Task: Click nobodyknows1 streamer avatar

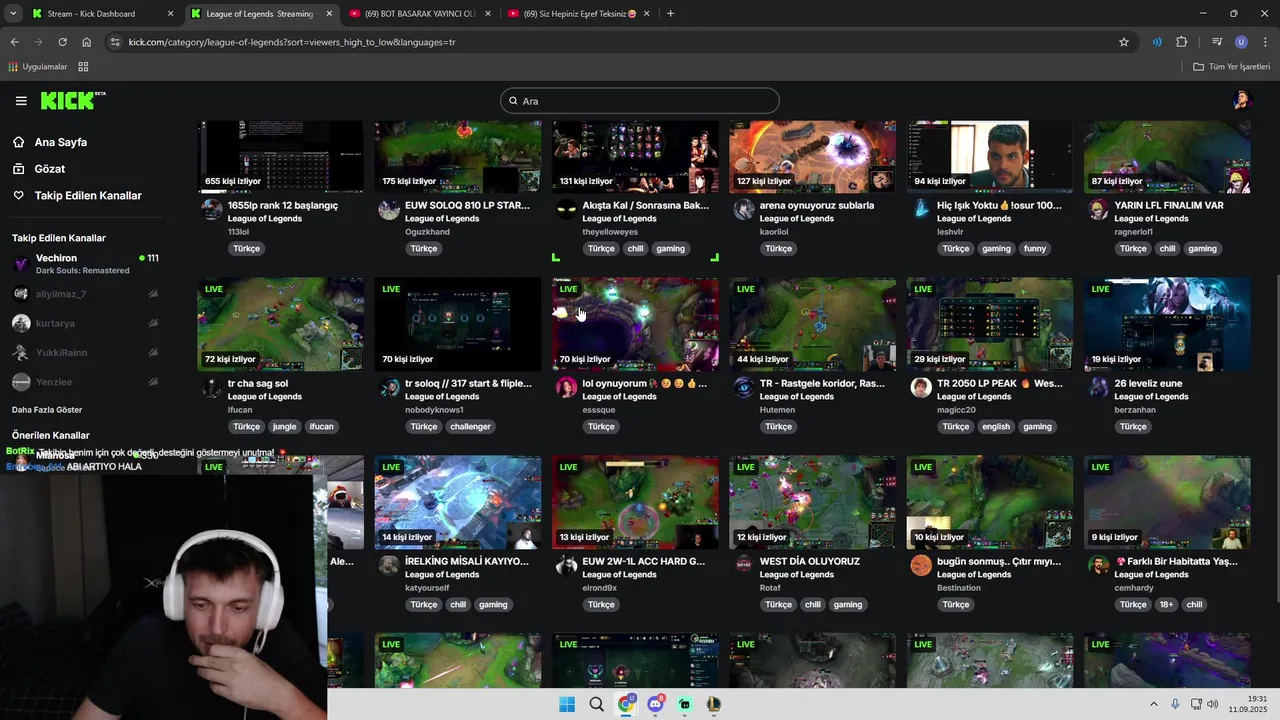Action: point(389,388)
